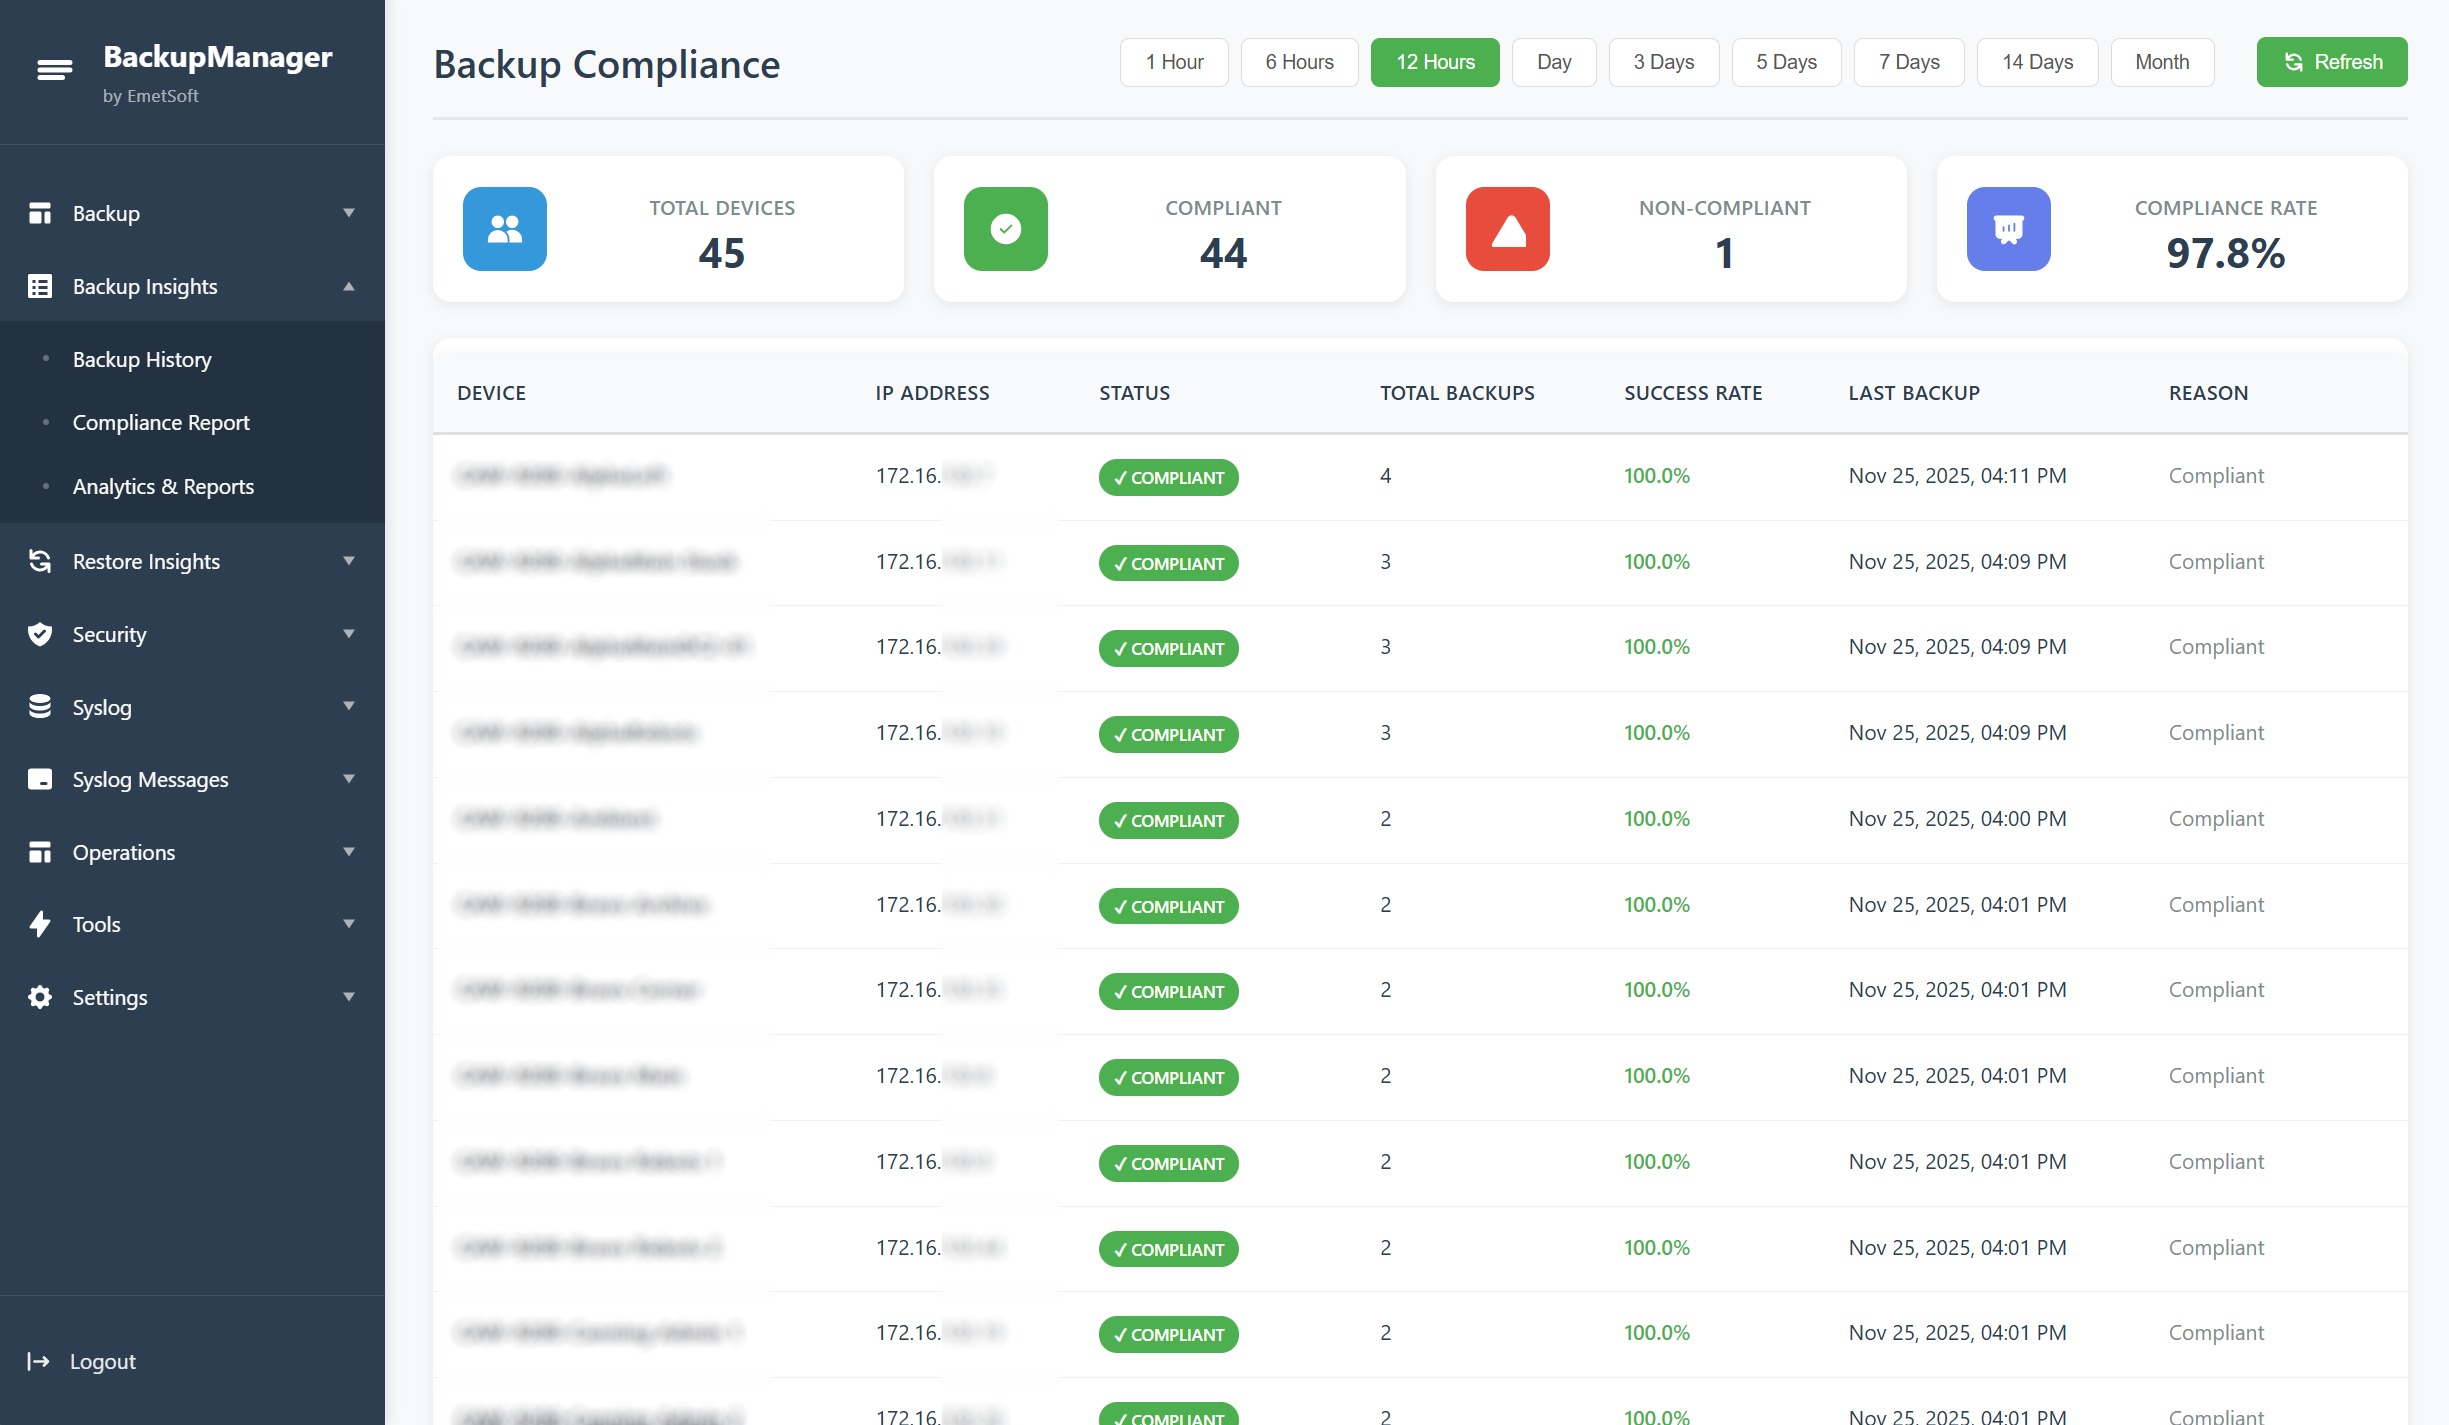
Task: Open Analytics & Reports page
Action: pyautogui.click(x=163, y=486)
